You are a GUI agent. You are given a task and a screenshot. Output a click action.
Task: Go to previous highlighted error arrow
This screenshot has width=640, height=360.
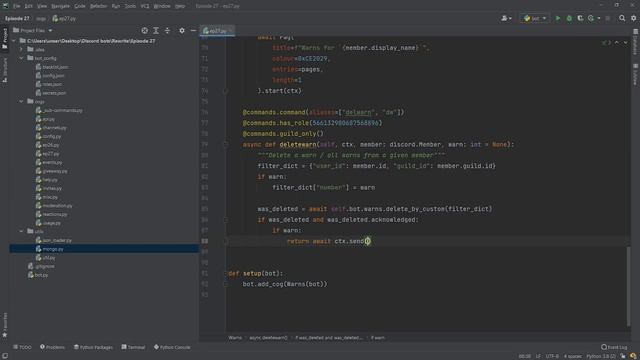click(617, 42)
